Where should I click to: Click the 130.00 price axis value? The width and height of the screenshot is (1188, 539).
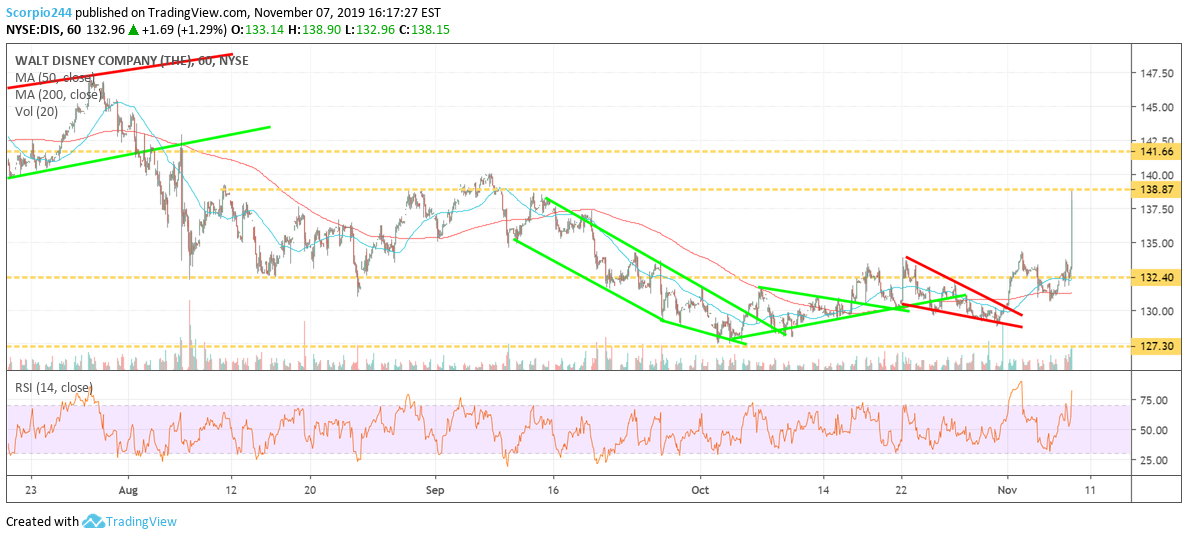tap(1156, 311)
